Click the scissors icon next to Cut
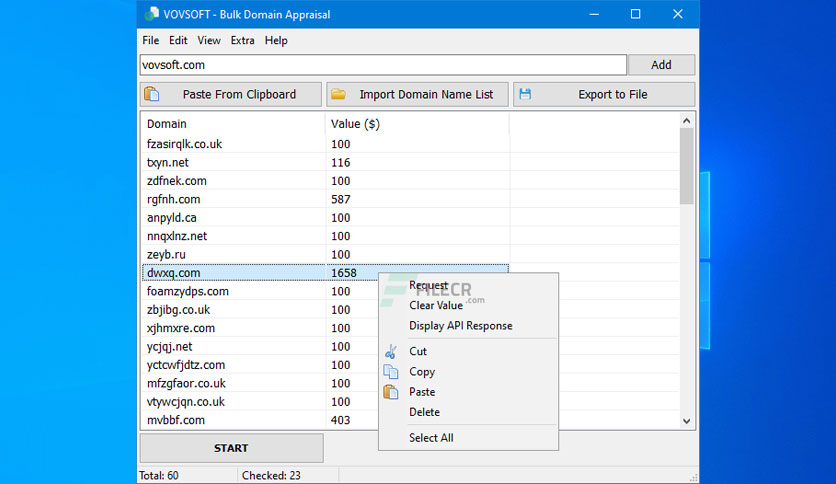836x484 pixels. coord(391,351)
